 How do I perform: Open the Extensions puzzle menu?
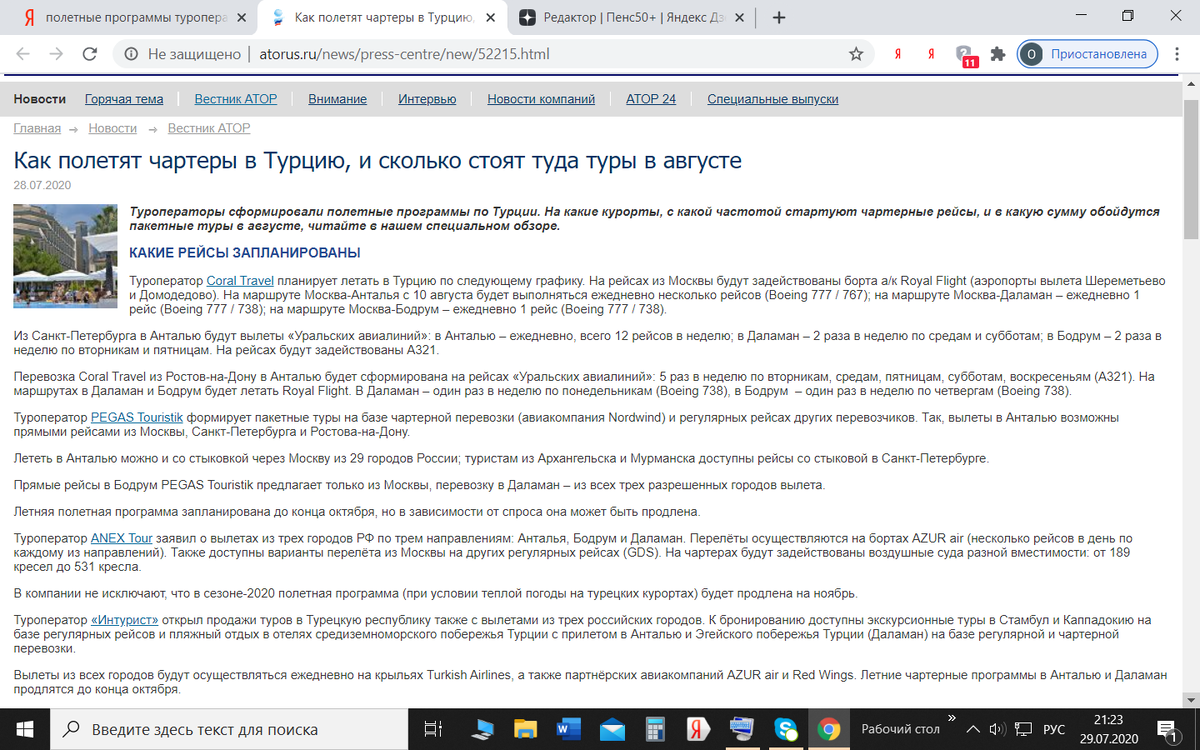(x=997, y=54)
